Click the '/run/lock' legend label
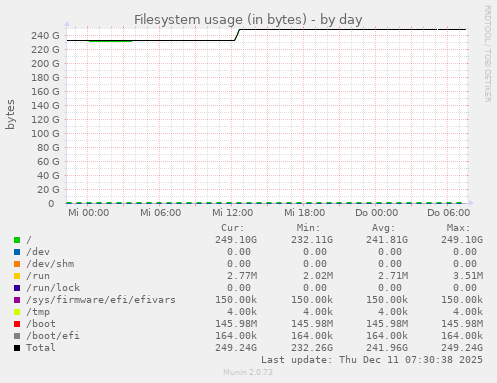The image size is (497, 383). pyautogui.click(x=53, y=288)
